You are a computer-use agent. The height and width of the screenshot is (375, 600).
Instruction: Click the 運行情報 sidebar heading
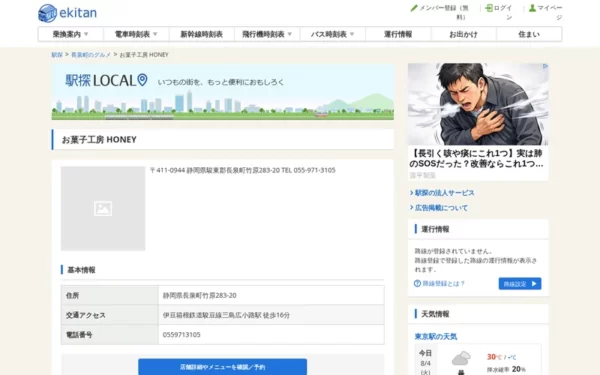click(x=435, y=229)
